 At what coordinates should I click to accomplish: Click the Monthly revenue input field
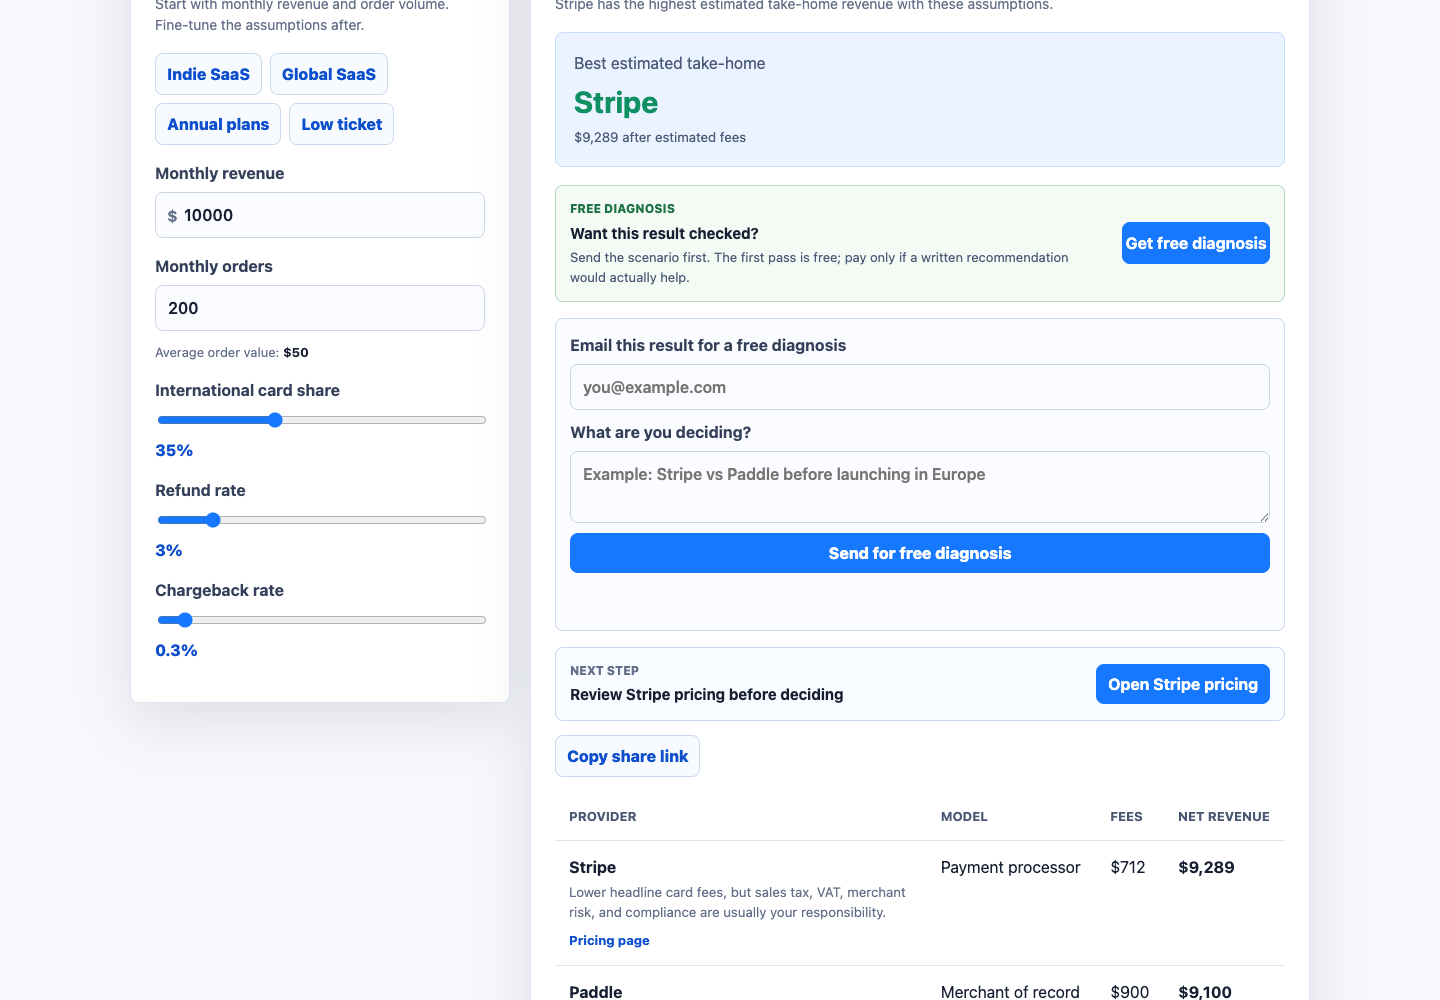[320, 215]
